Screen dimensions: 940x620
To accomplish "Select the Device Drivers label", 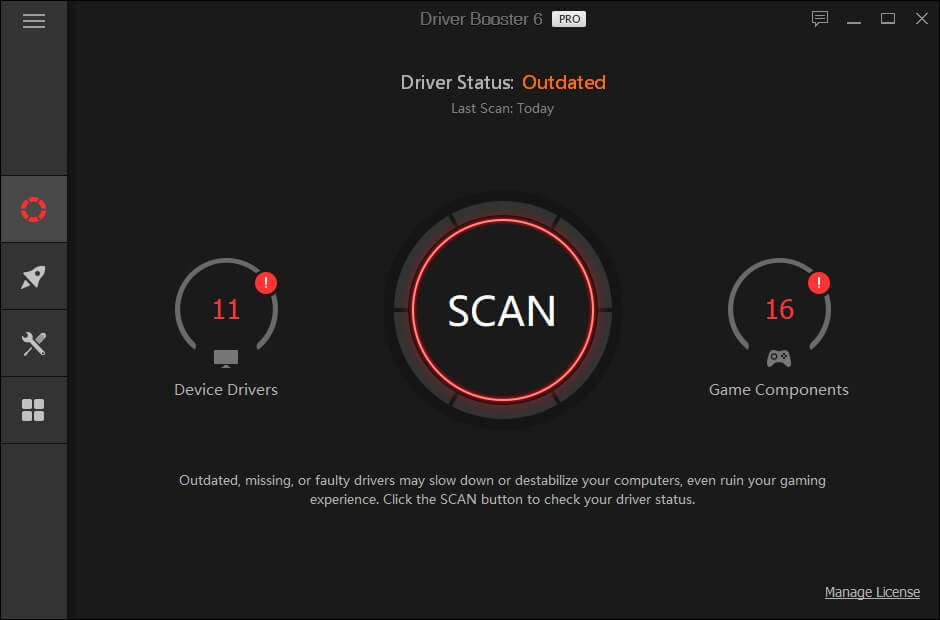I will click(x=226, y=390).
